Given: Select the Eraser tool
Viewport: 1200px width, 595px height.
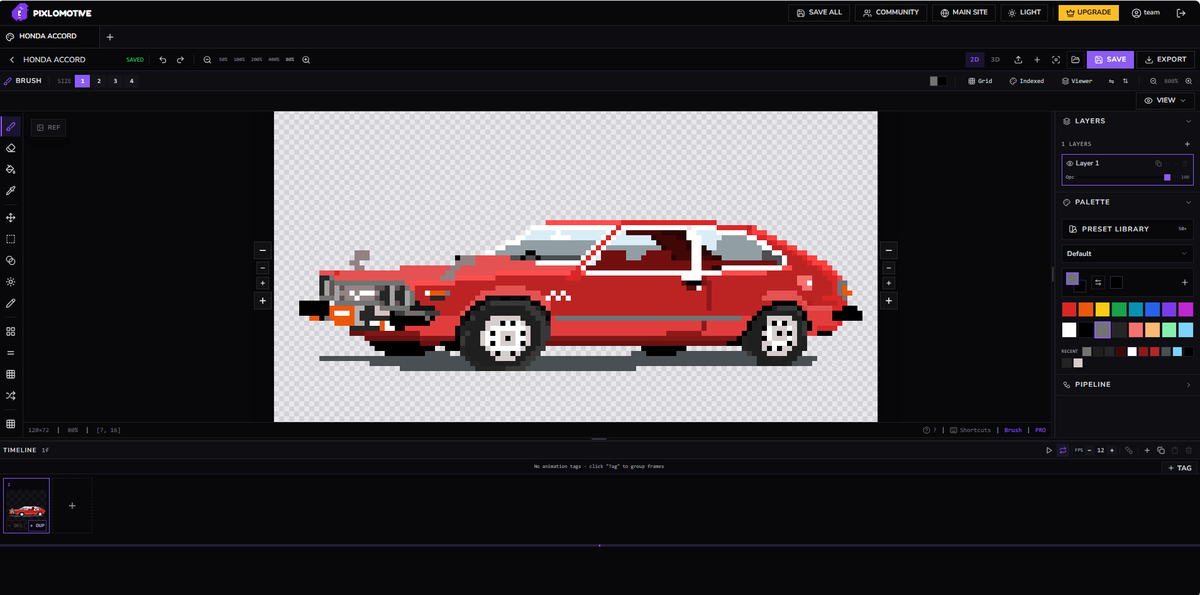Looking at the screenshot, I should [11, 148].
